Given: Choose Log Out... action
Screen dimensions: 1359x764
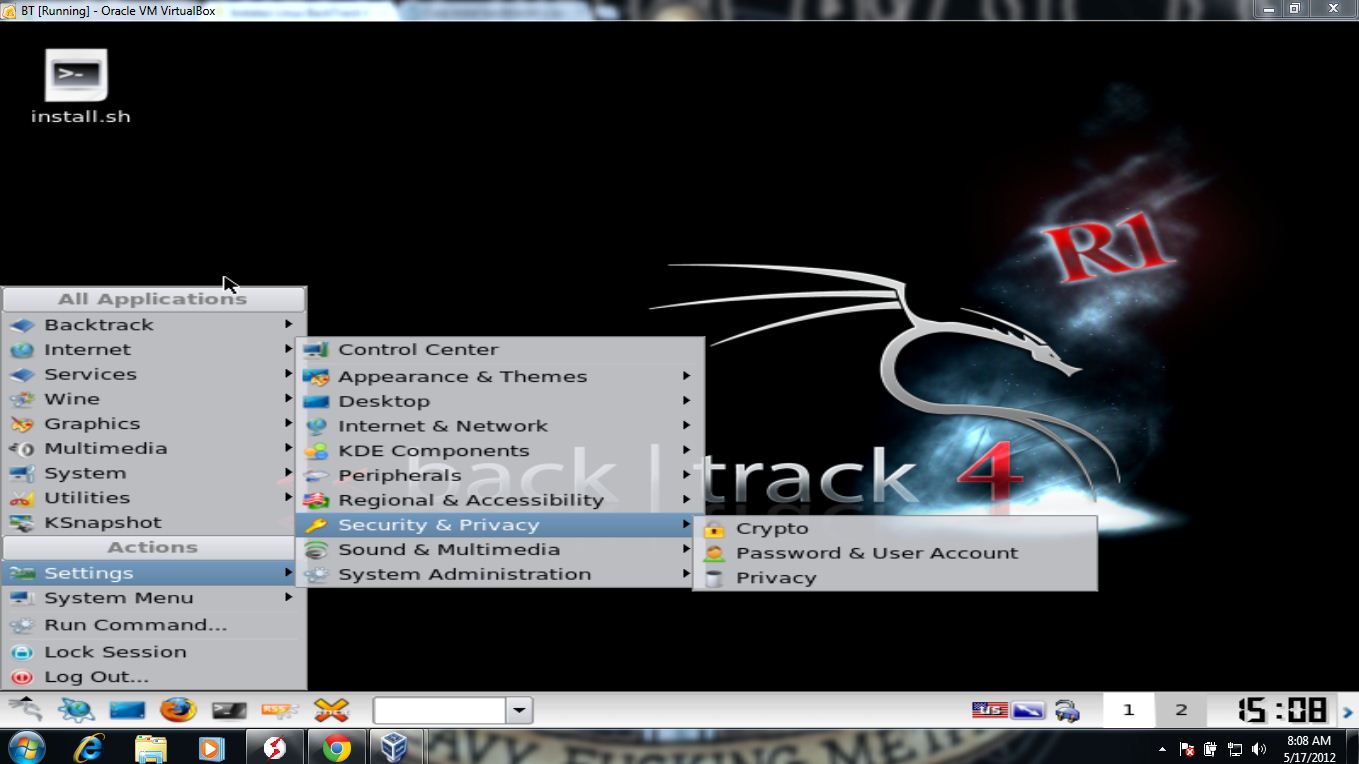Looking at the screenshot, I should pyautogui.click(x=153, y=677).
